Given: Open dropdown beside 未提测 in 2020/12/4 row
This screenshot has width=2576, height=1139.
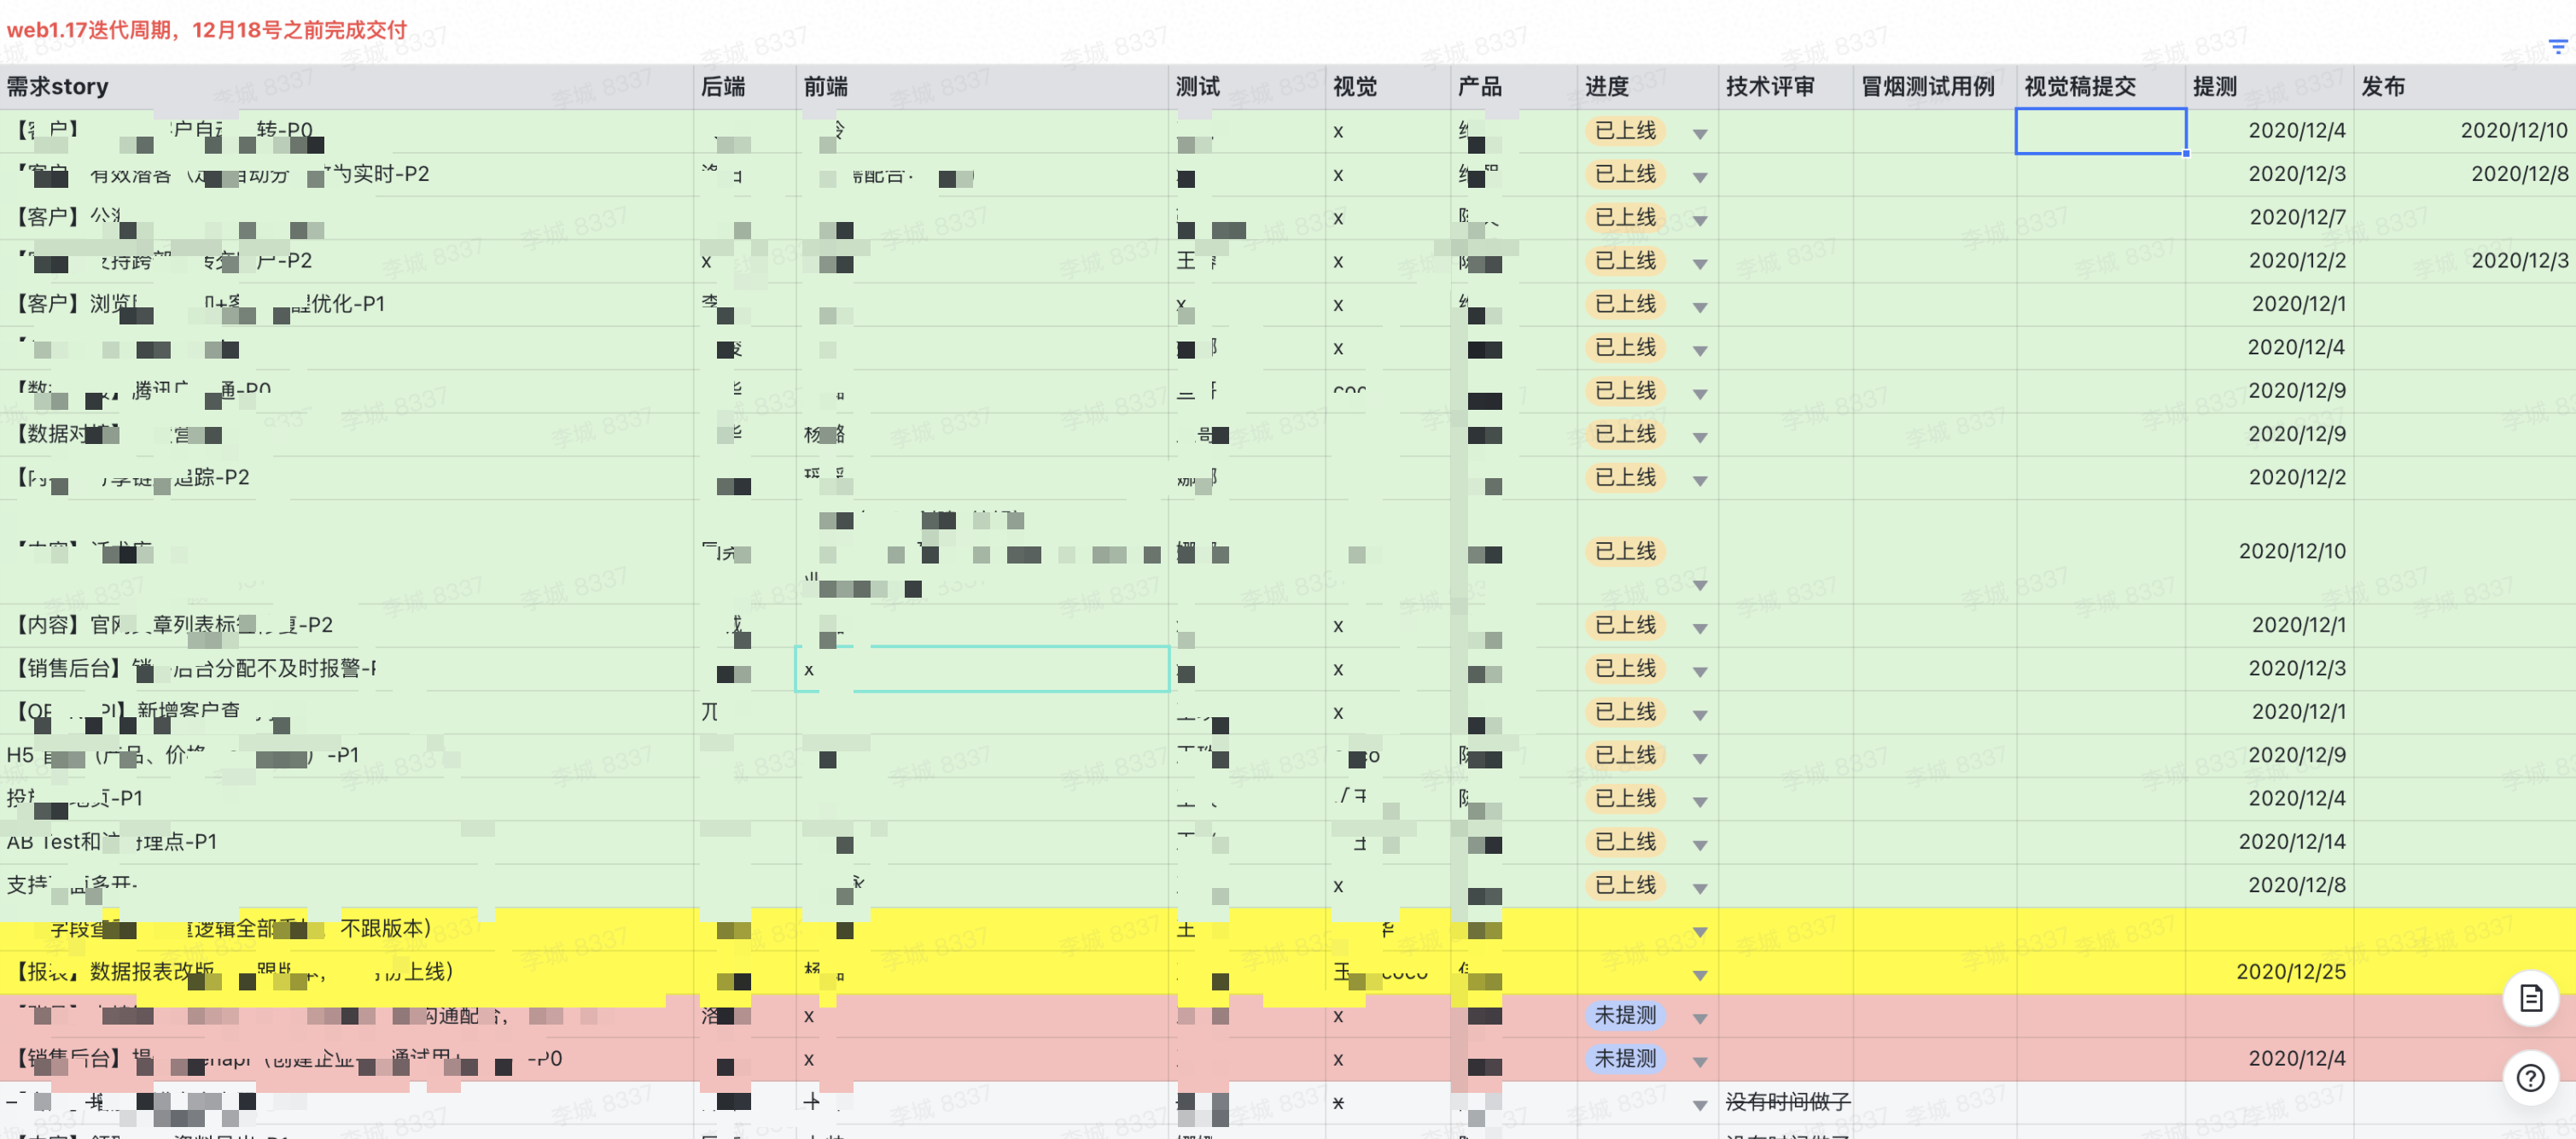Looking at the screenshot, I should pos(1699,1062).
